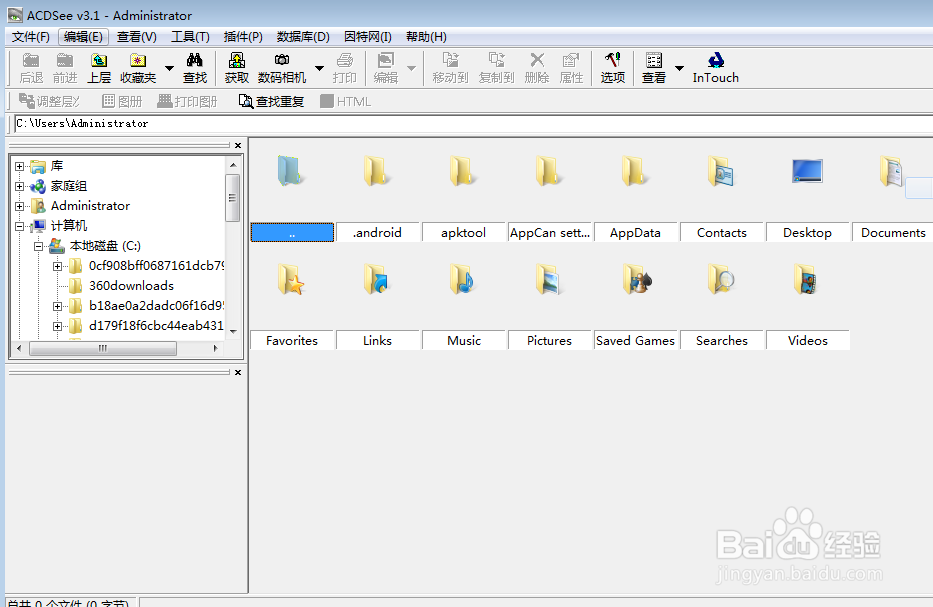Screen dimensions: 933x607
Task: Click the tree horizontal scrollbar thumb
Action: tap(103, 348)
